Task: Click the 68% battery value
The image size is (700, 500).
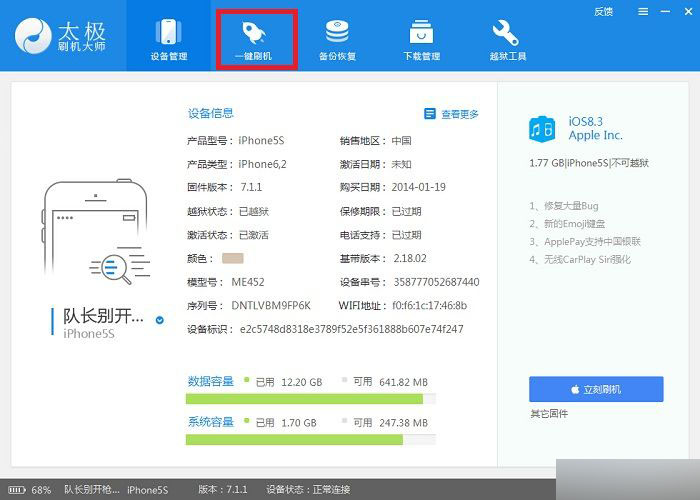Action: pos(41,490)
